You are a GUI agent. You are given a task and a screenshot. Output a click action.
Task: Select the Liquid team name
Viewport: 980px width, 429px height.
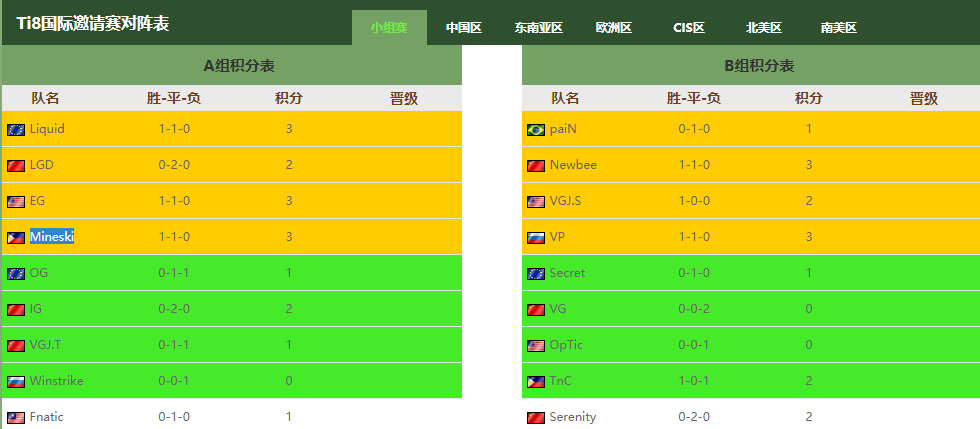click(47, 129)
